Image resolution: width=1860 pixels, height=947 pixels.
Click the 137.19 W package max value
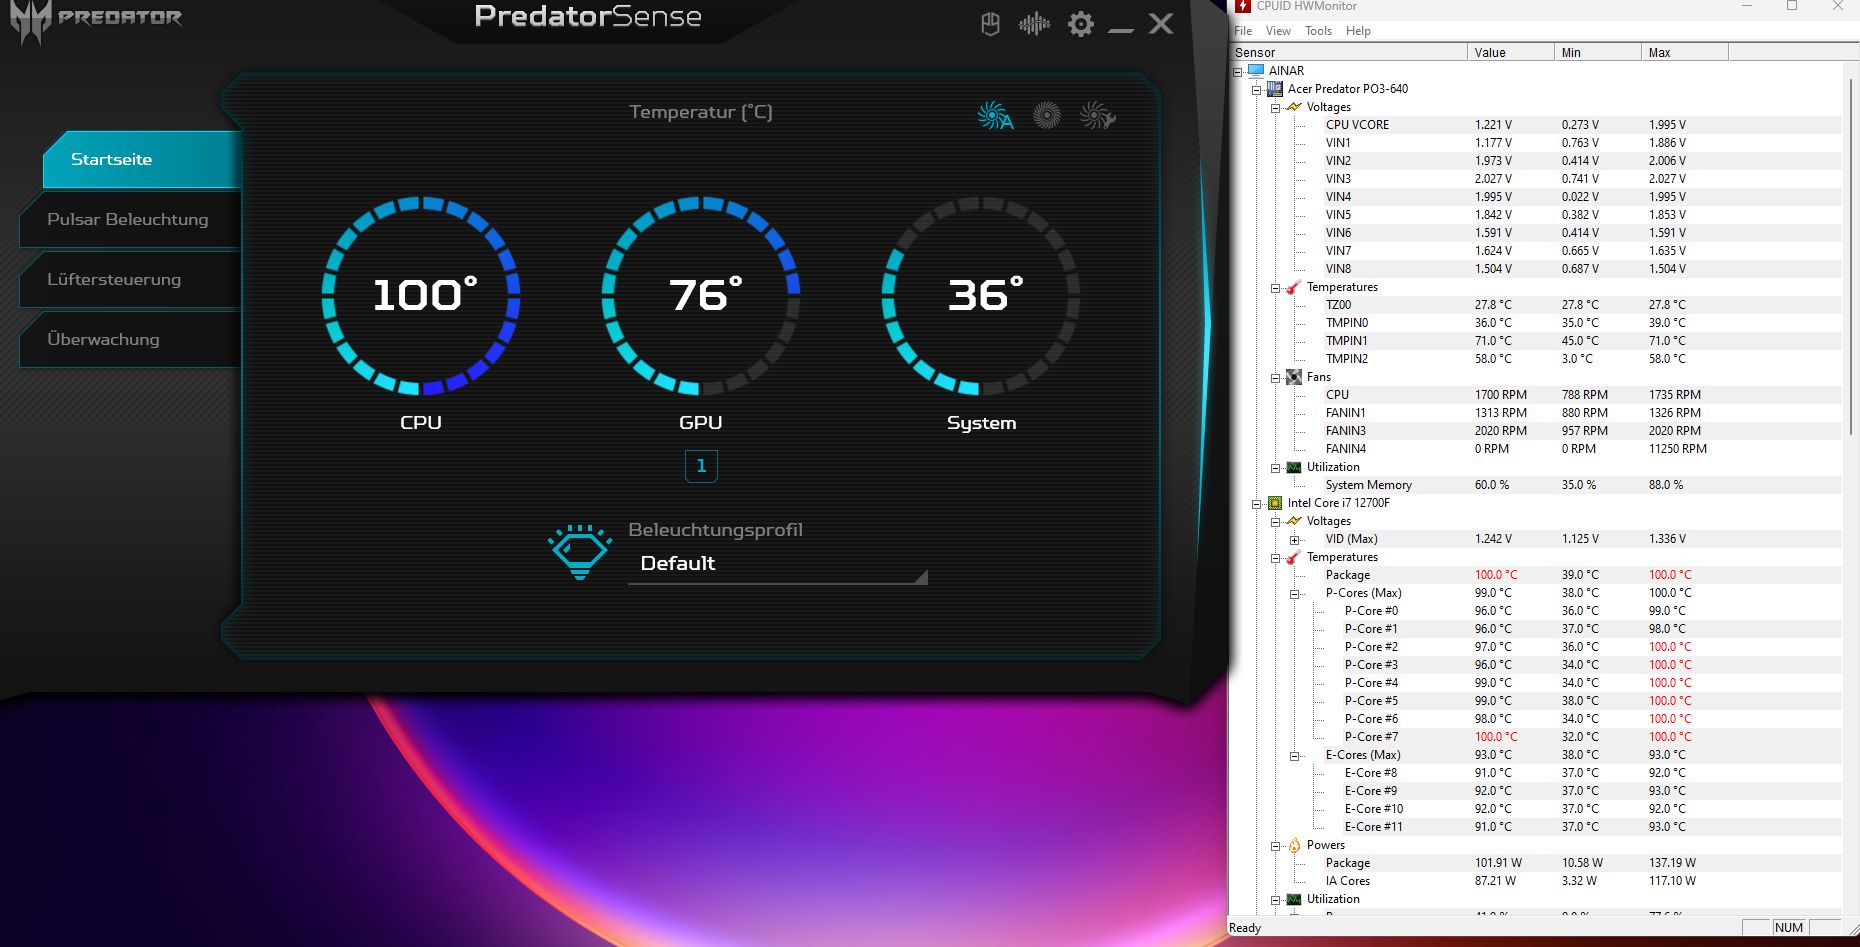[x=1672, y=863]
